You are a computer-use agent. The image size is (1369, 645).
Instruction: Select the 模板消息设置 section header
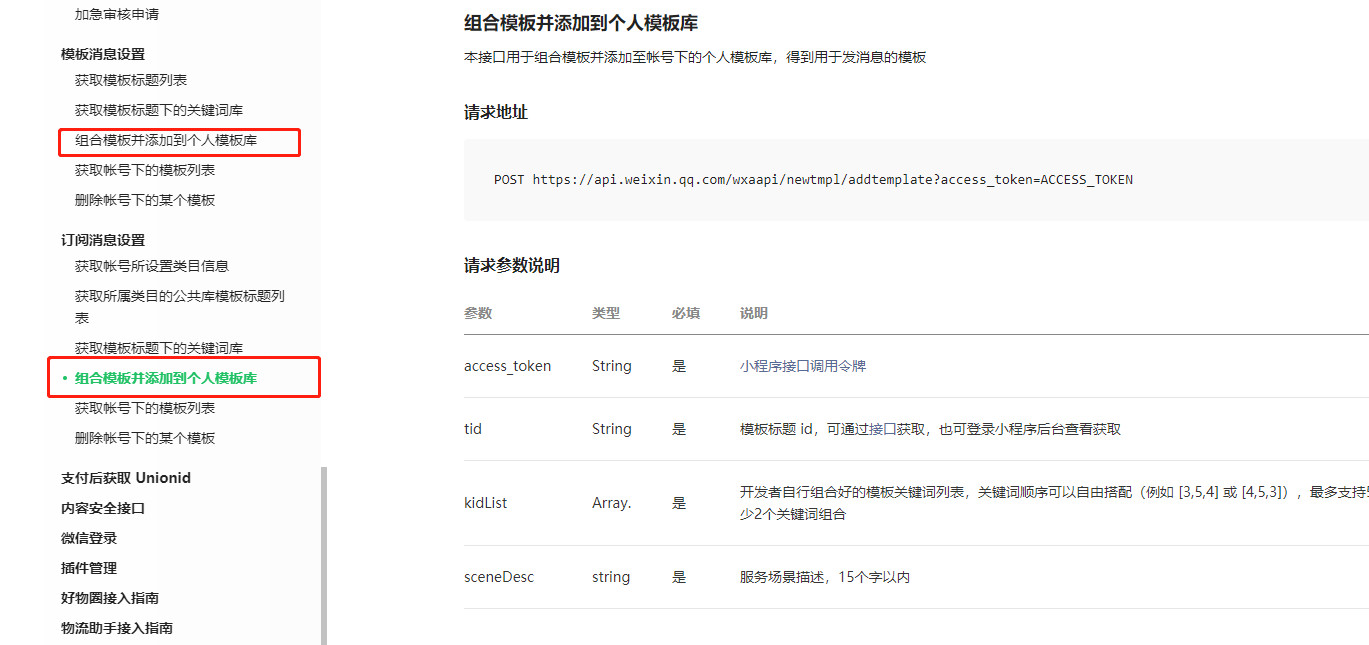tap(102, 54)
